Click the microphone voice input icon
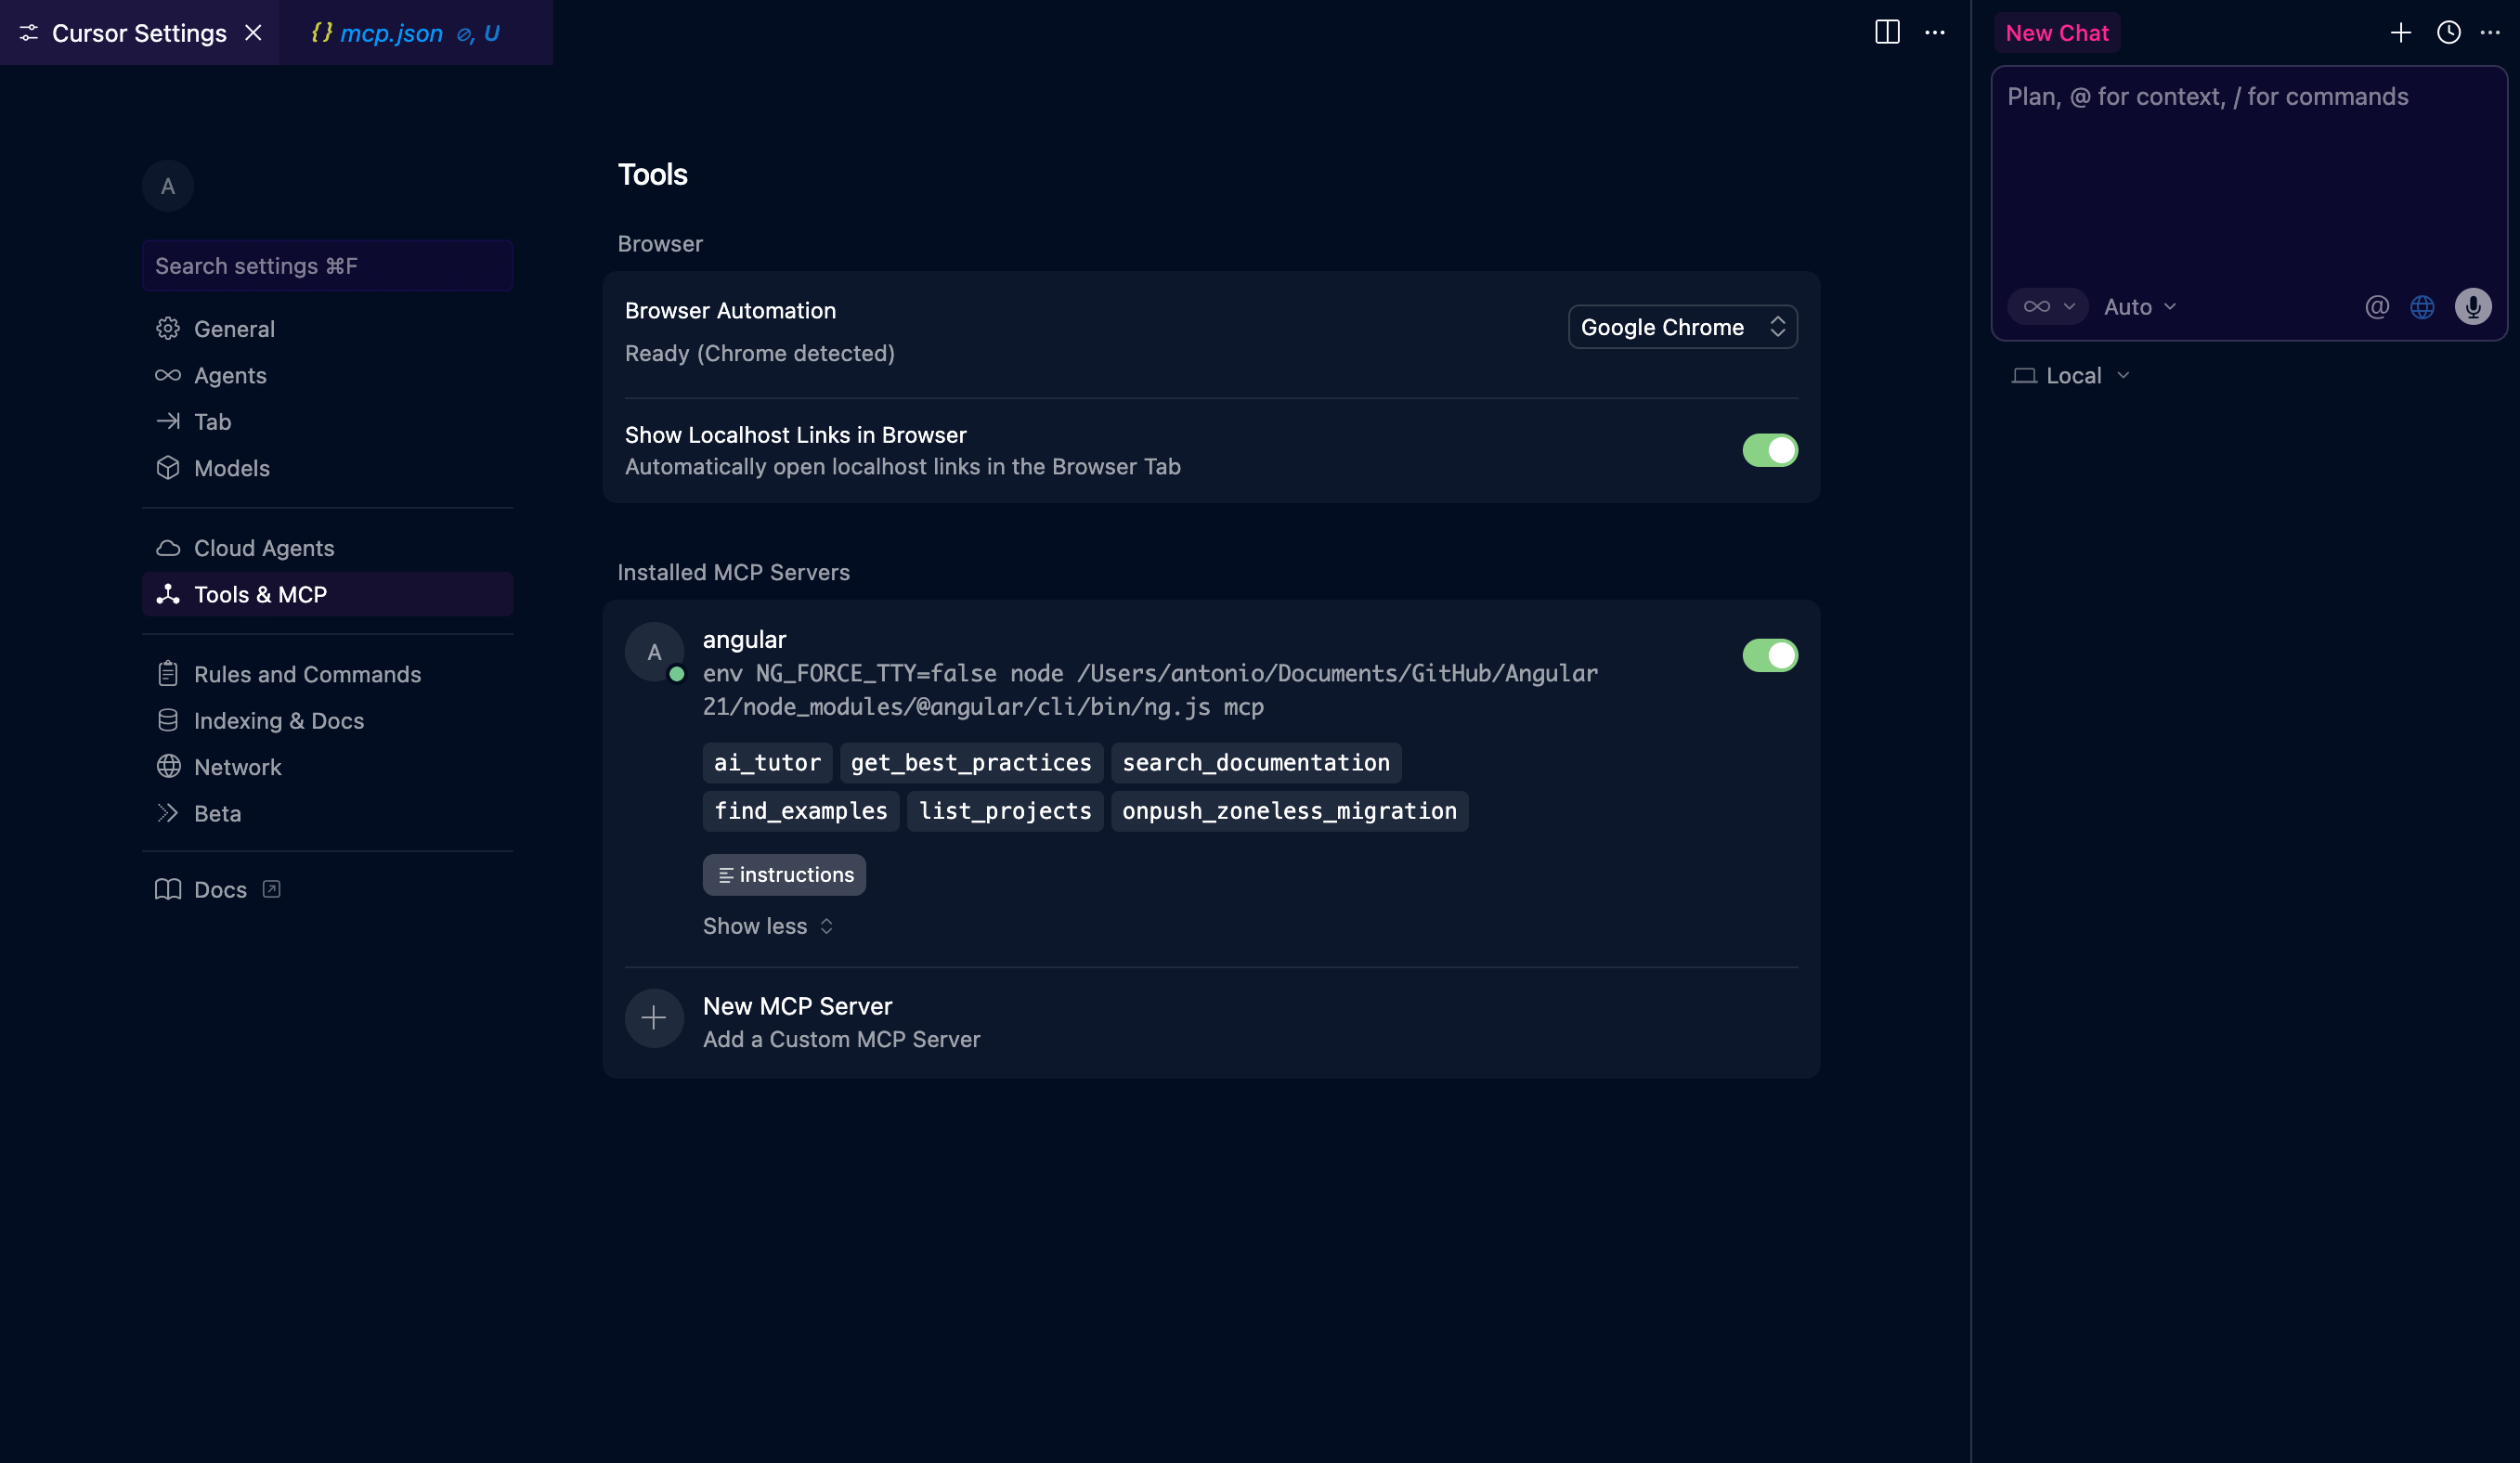This screenshot has height=1463, width=2520. [2472, 306]
